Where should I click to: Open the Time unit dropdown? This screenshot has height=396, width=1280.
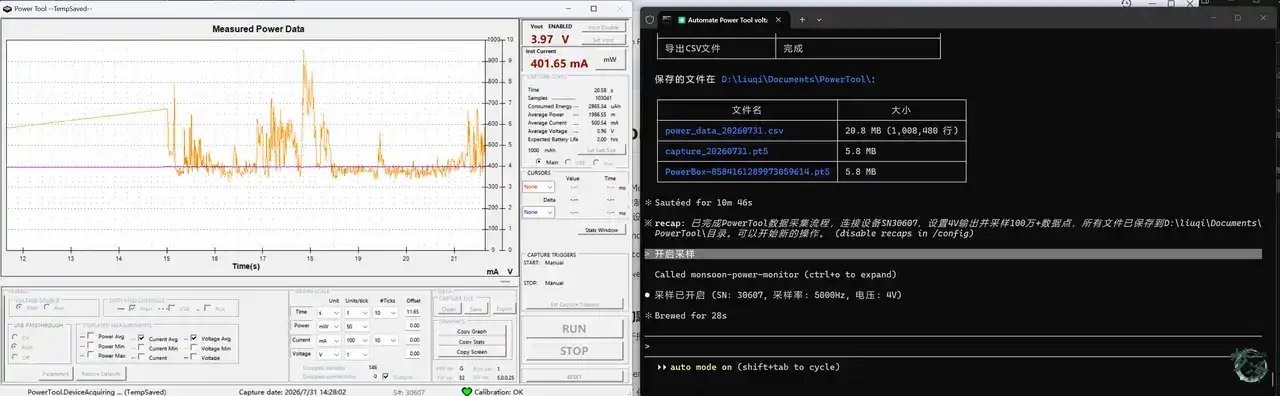point(327,313)
